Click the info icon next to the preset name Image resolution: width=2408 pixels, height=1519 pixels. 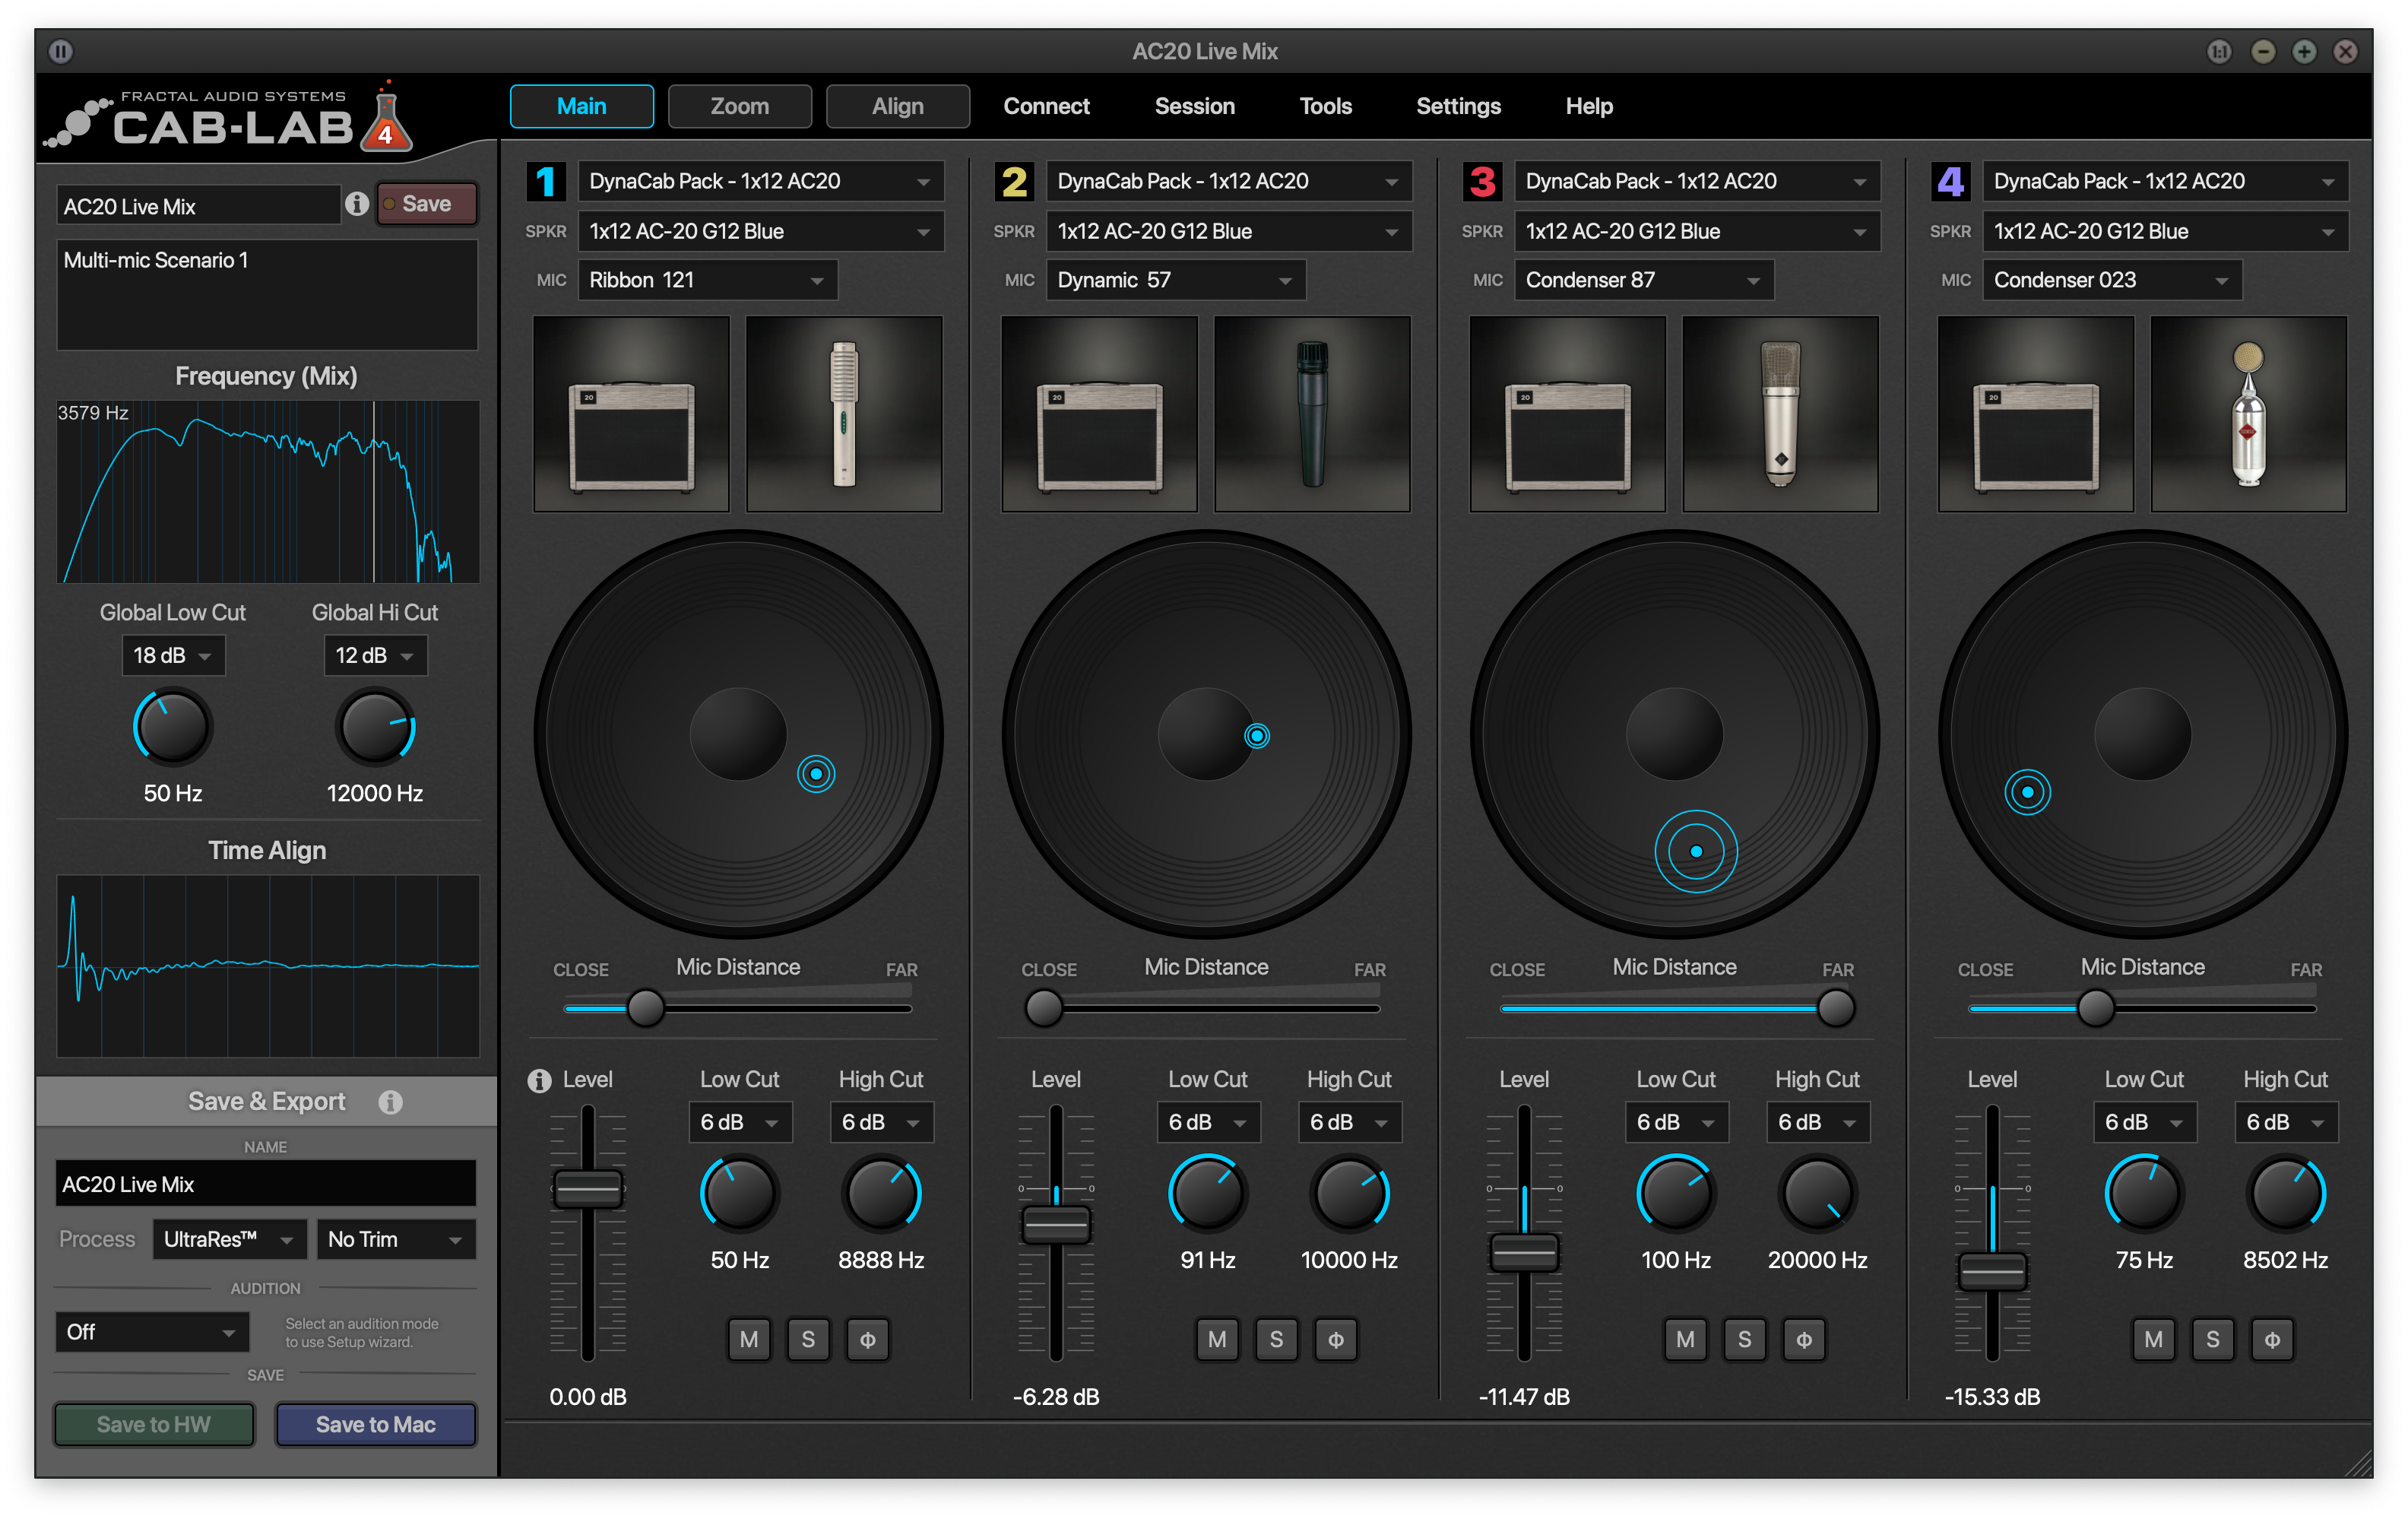click(x=357, y=203)
